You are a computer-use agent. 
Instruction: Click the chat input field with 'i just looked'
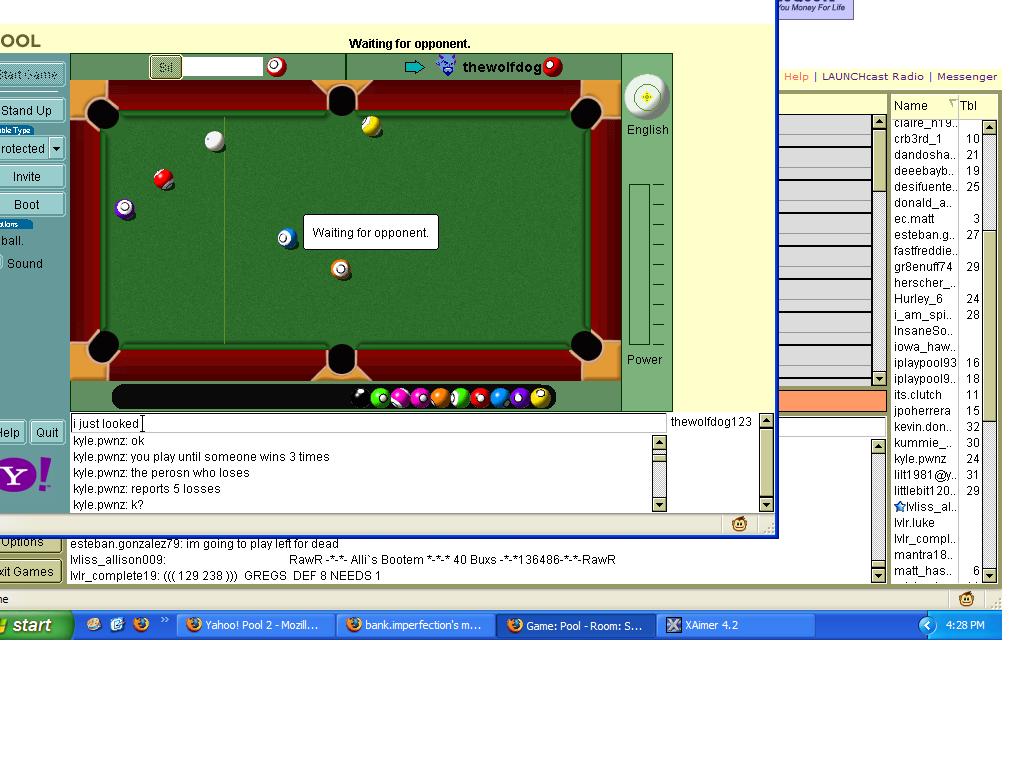pyautogui.click(x=368, y=423)
